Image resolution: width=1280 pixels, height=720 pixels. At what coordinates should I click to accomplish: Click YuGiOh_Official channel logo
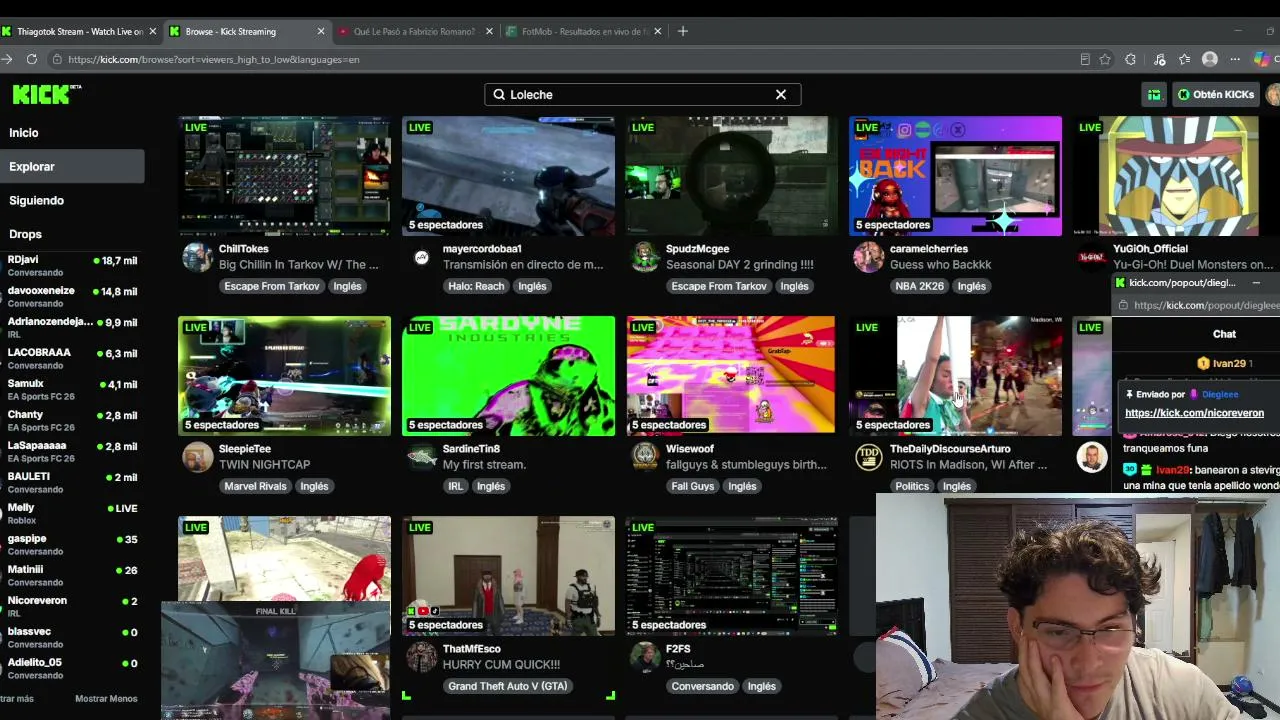[1092, 257]
